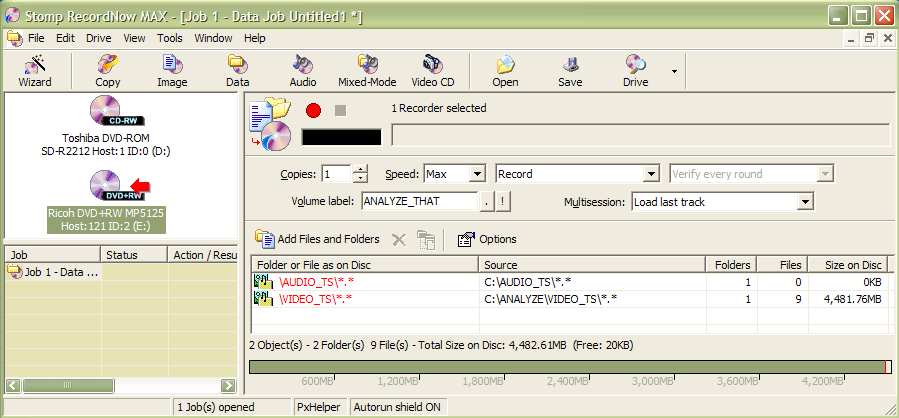Open the Drive toolbar tool
This screenshot has height=418, width=899.
click(635, 71)
